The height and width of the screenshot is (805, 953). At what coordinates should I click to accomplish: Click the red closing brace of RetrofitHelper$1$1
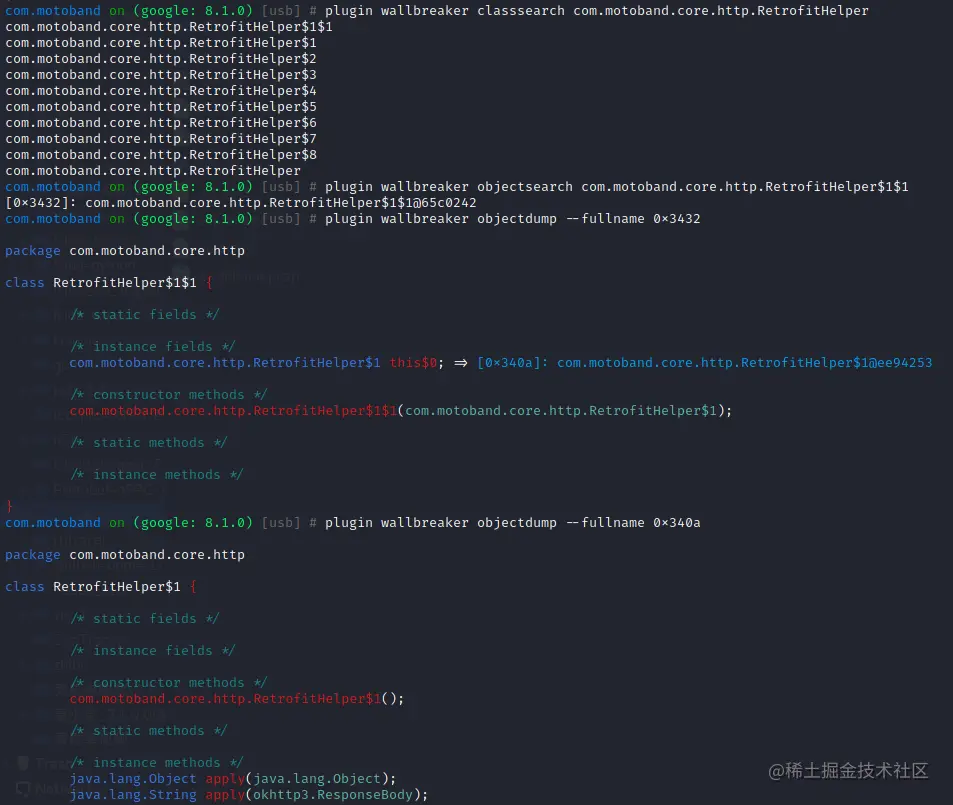pos(9,506)
